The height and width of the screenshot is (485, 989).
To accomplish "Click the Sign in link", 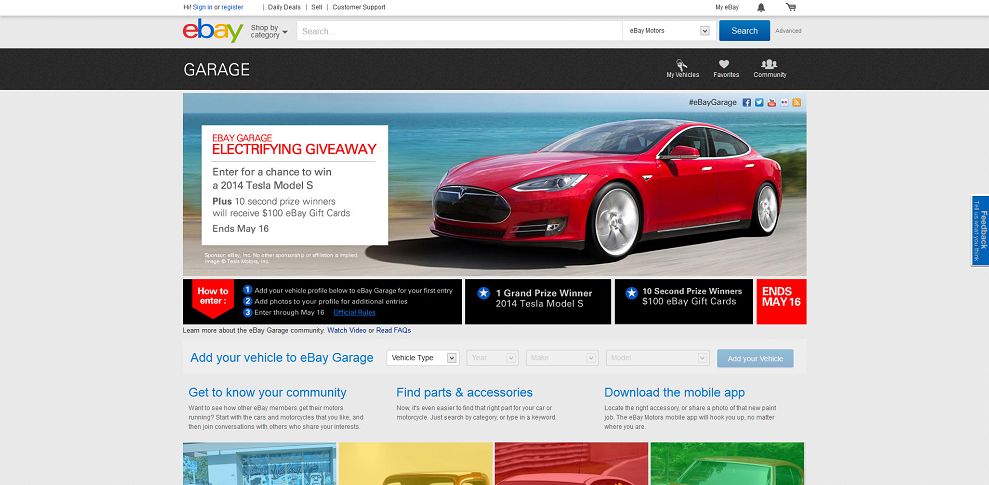I will pyautogui.click(x=202, y=8).
